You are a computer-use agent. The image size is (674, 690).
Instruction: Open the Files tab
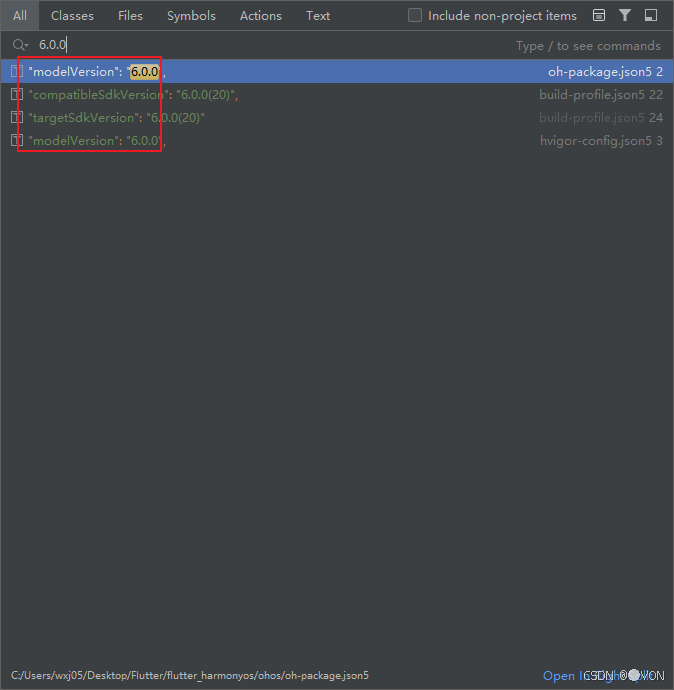130,16
